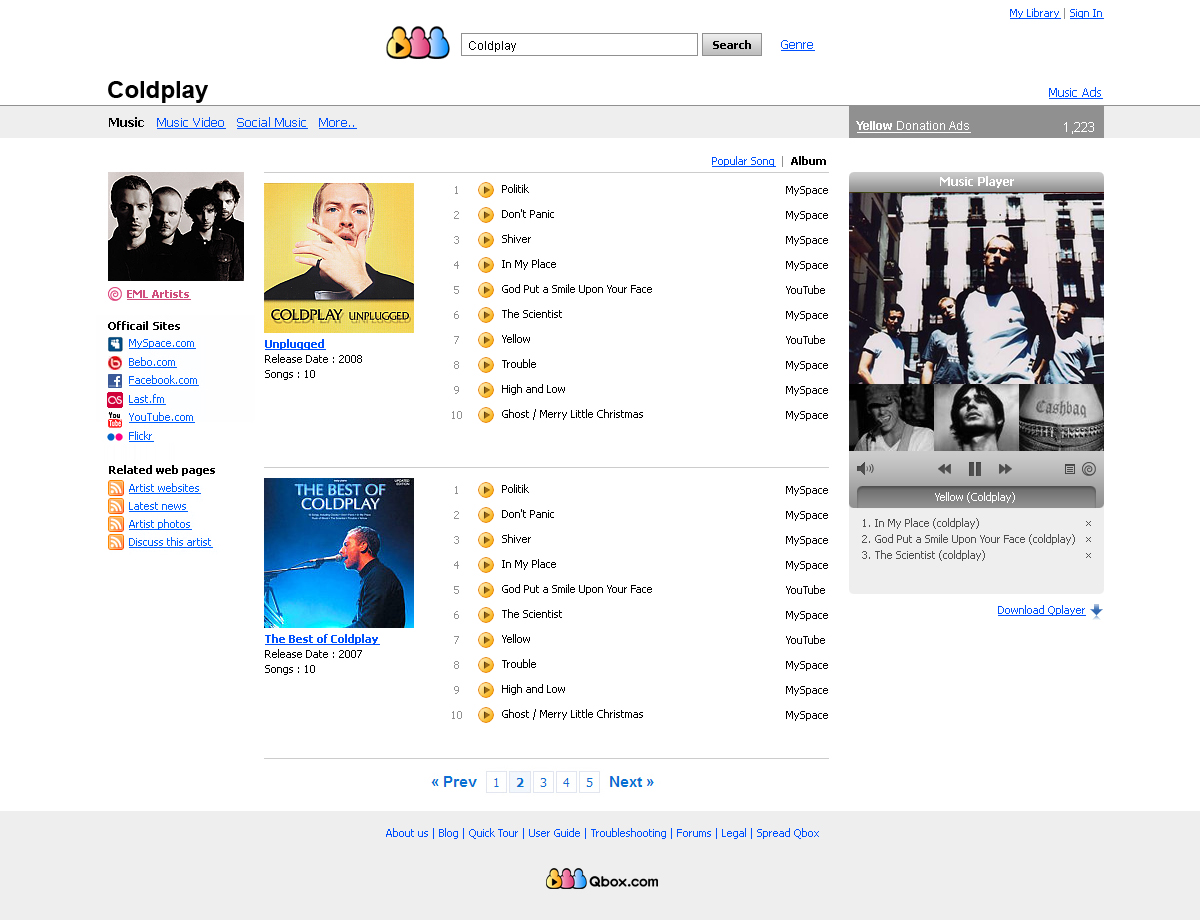Click in the Coldplay search field
Viewport: 1200px width, 920px height.
coord(579,45)
